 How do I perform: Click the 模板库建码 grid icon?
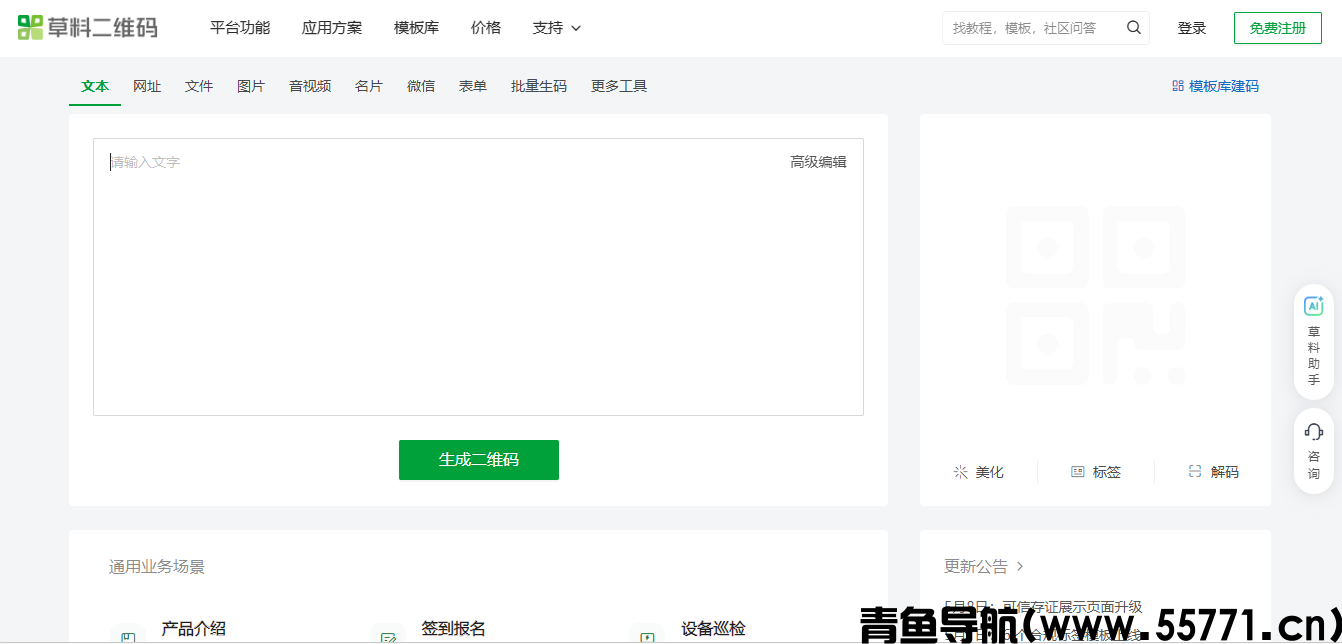[x=1178, y=86]
